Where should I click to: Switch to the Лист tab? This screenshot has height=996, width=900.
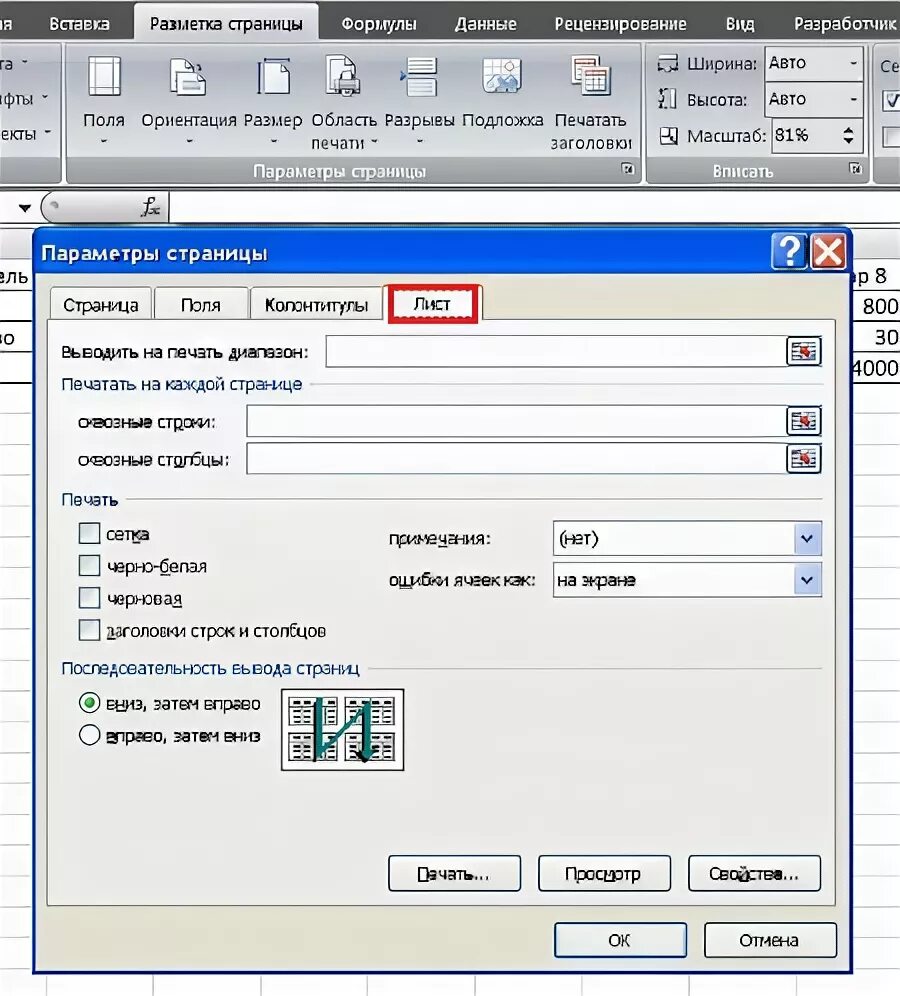point(433,304)
